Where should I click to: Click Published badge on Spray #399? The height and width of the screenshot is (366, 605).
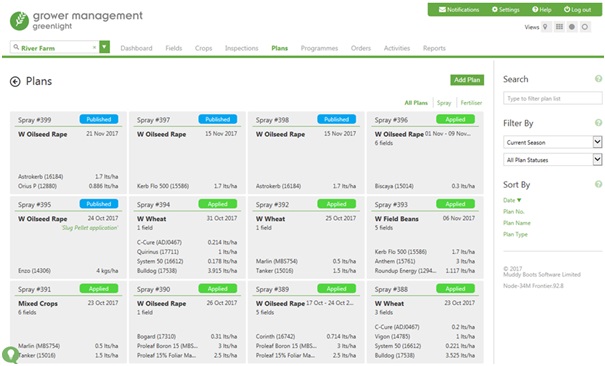(x=99, y=119)
